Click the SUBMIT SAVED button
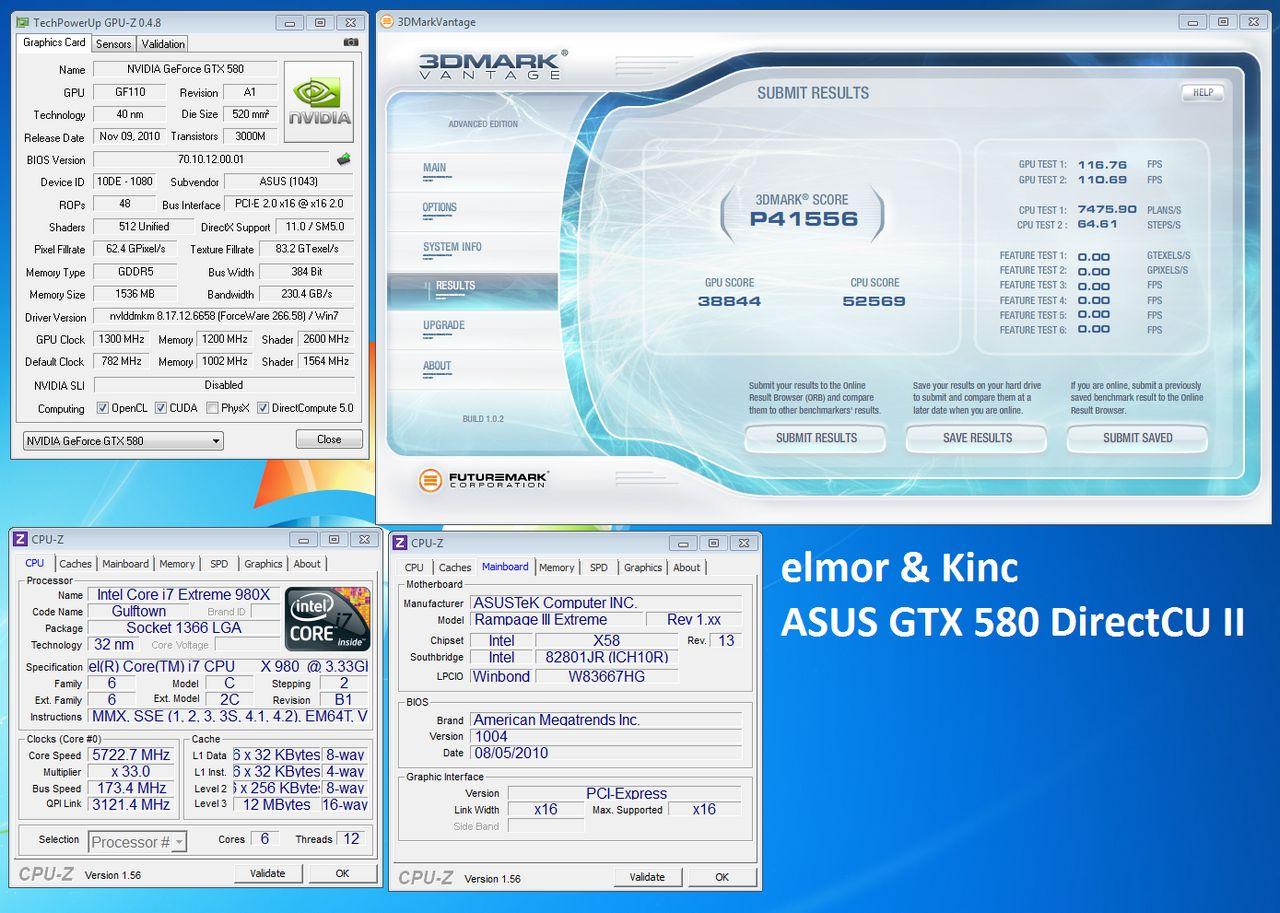The height and width of the screenshot is (913, 1280). pyautogui.click(x=1137, y=438)
